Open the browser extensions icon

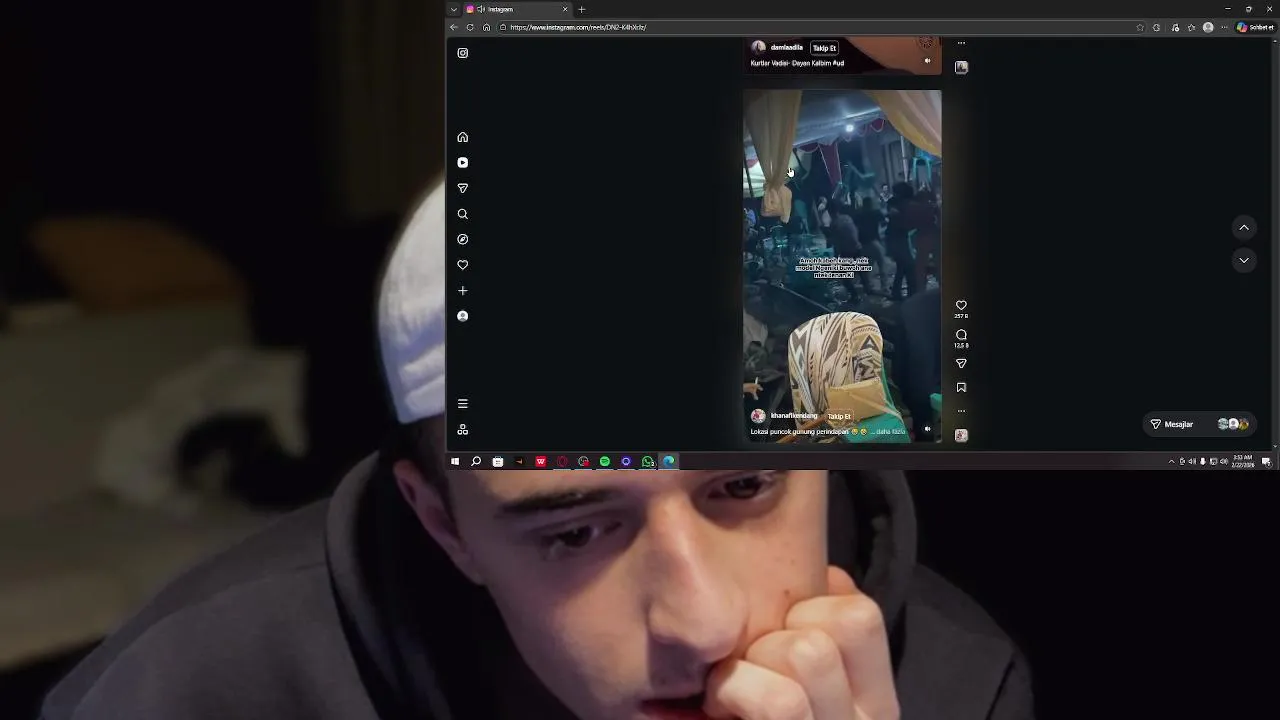(x=1157, y=27)
